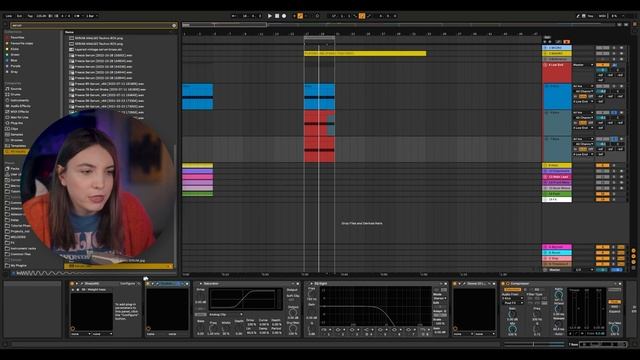
Task: Select My Plugins in Places
Action: coord(18,265)
